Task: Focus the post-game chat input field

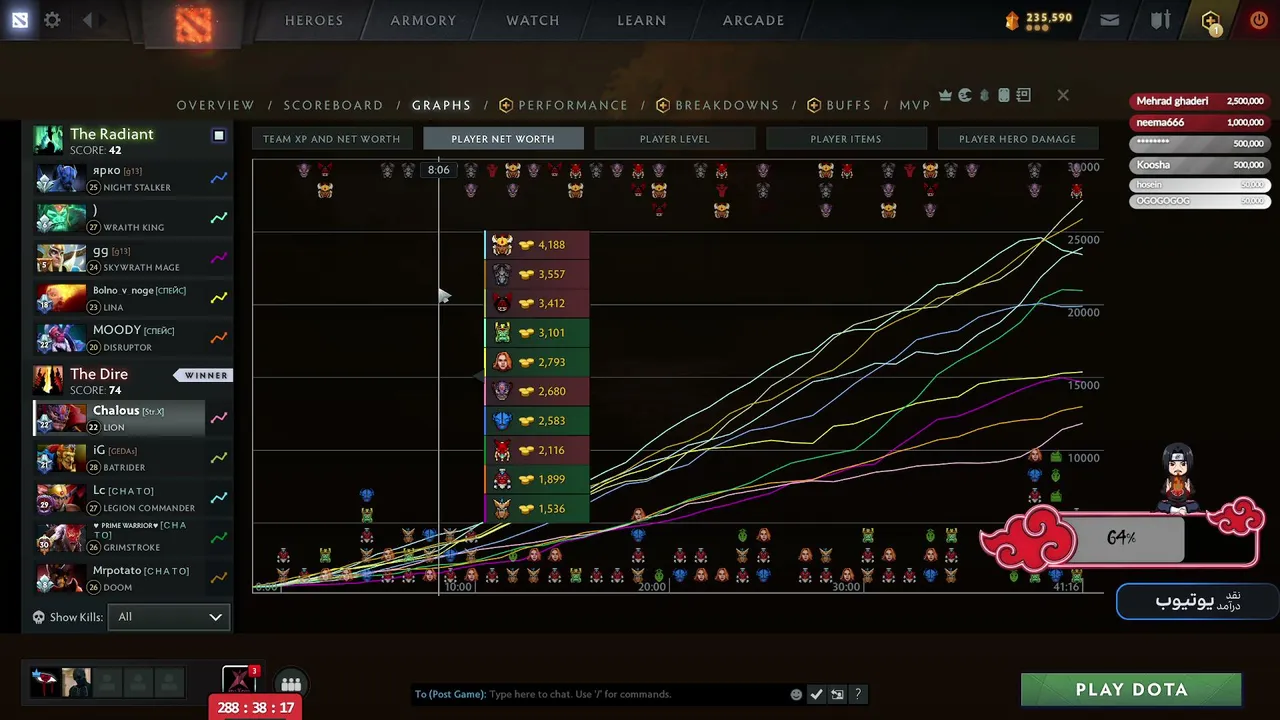Action: [x=600, y=694]
